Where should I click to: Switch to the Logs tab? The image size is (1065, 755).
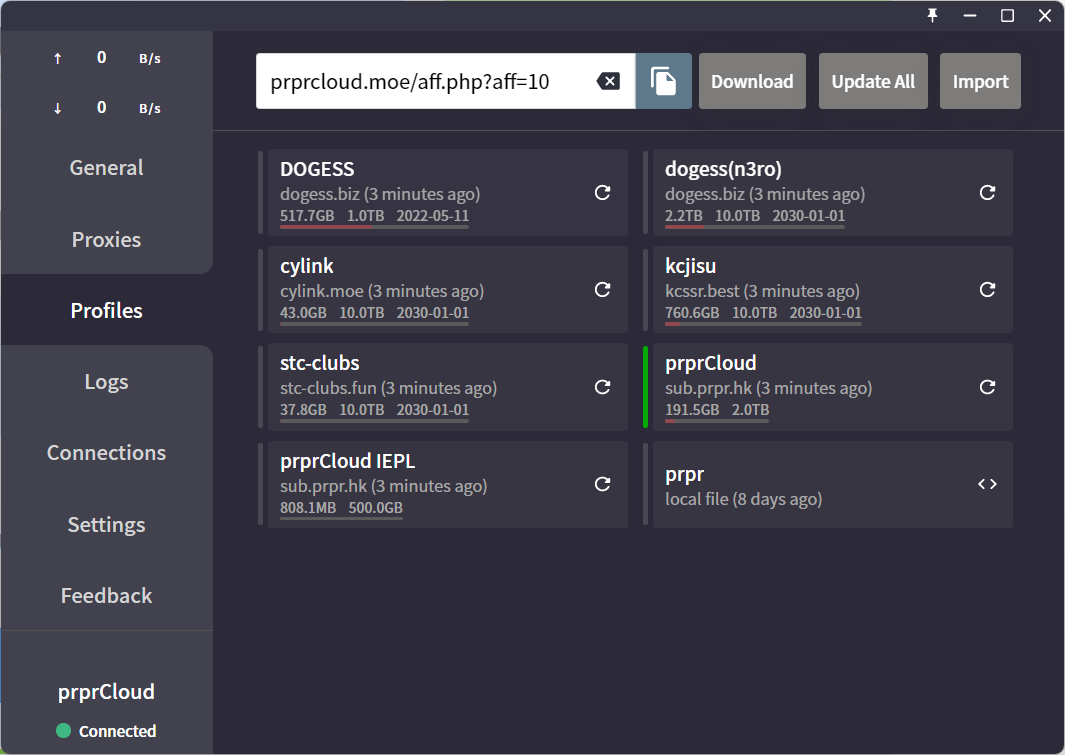pyautogui.click(x=106, y=382)
